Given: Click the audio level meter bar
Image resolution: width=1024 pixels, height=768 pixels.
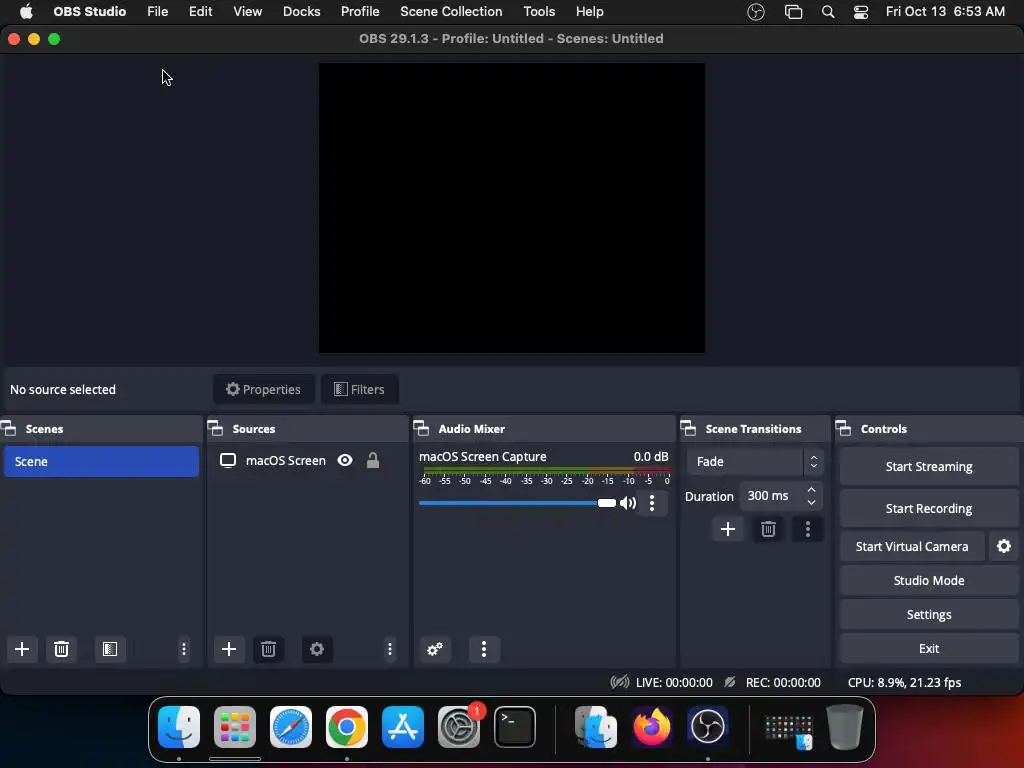Looking at the screenshot, I should (x=547, y=470).
